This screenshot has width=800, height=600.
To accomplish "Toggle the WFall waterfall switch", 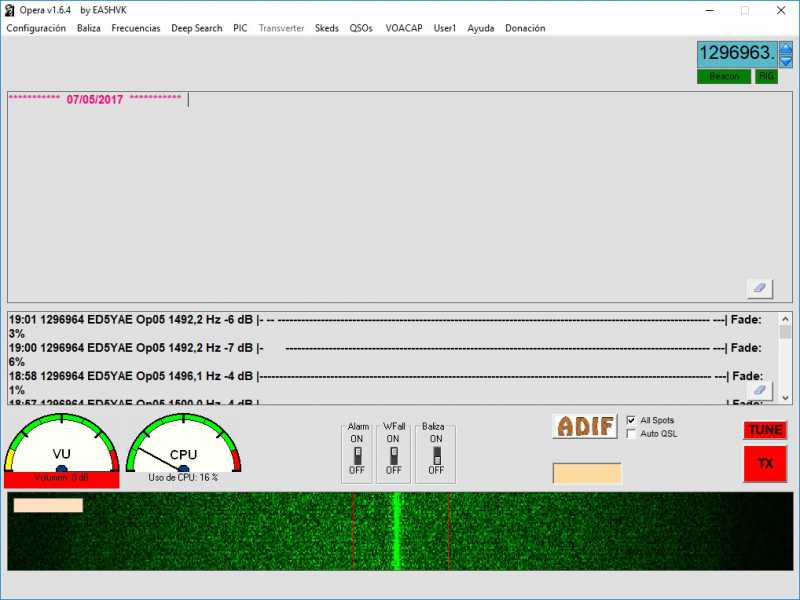I will [393, 454].
